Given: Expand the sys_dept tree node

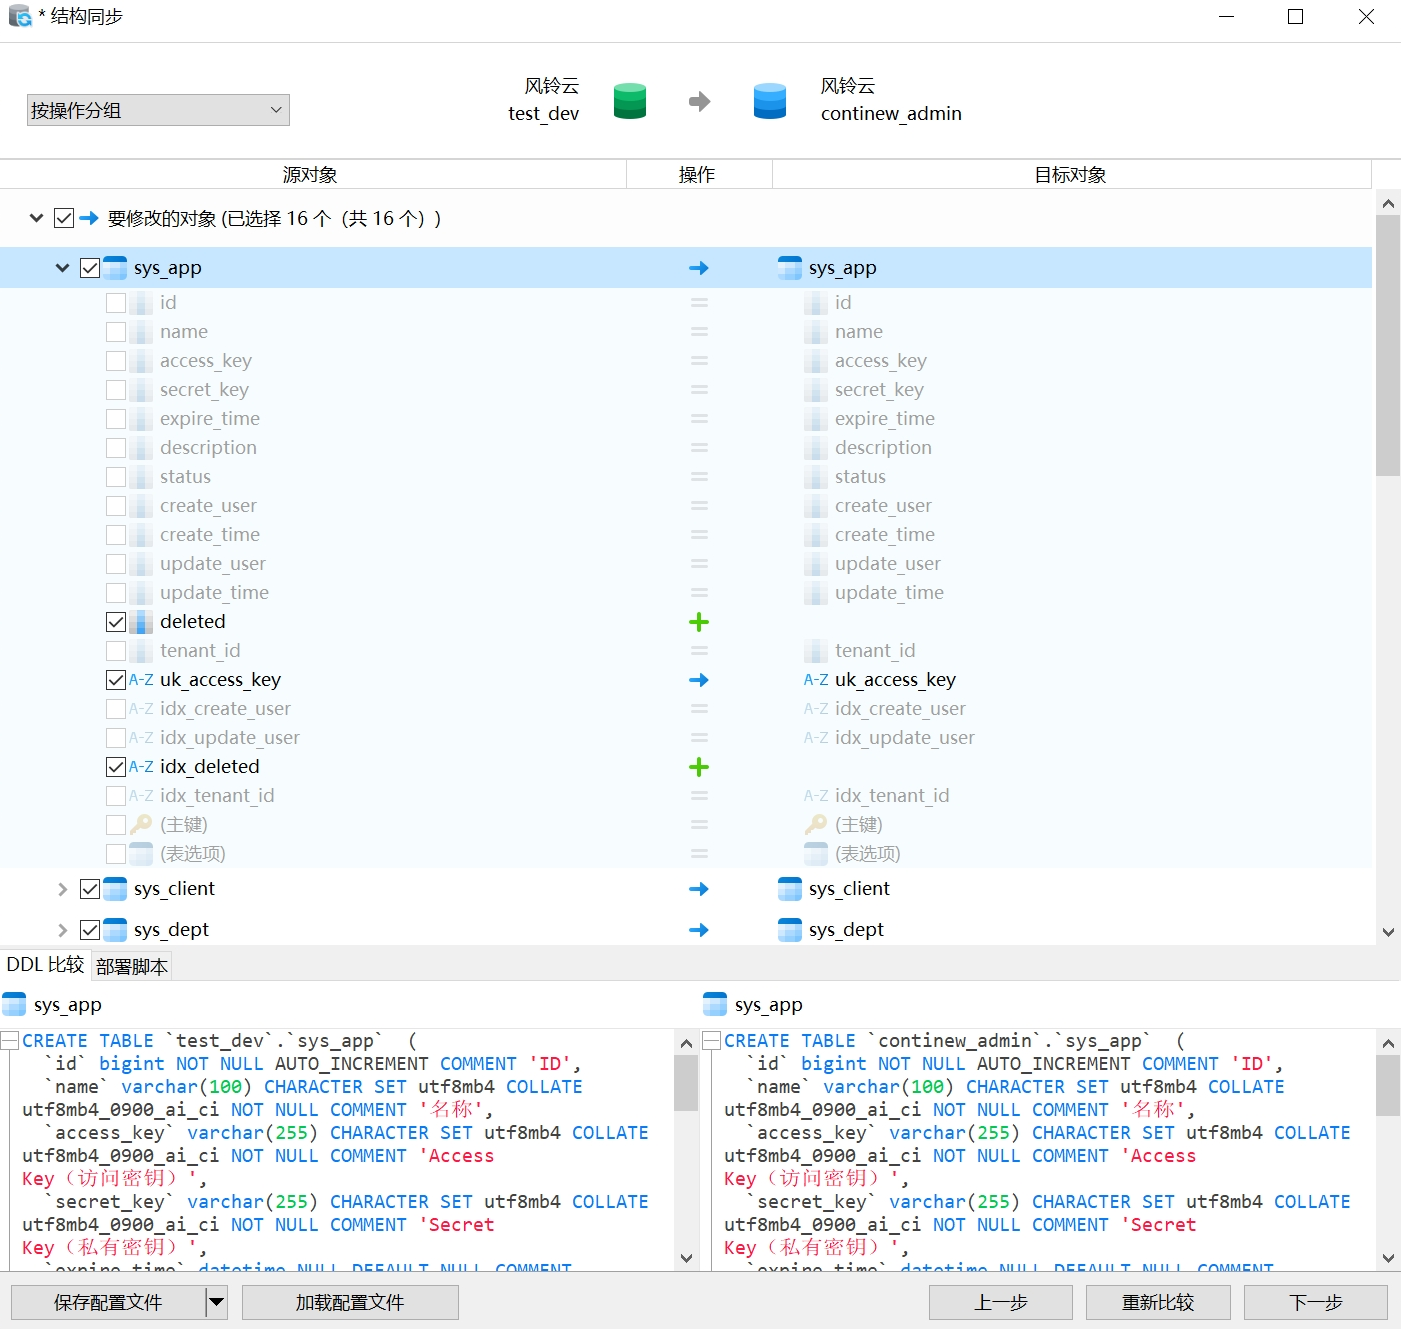Looking at the screenshot, I should 62,930.
